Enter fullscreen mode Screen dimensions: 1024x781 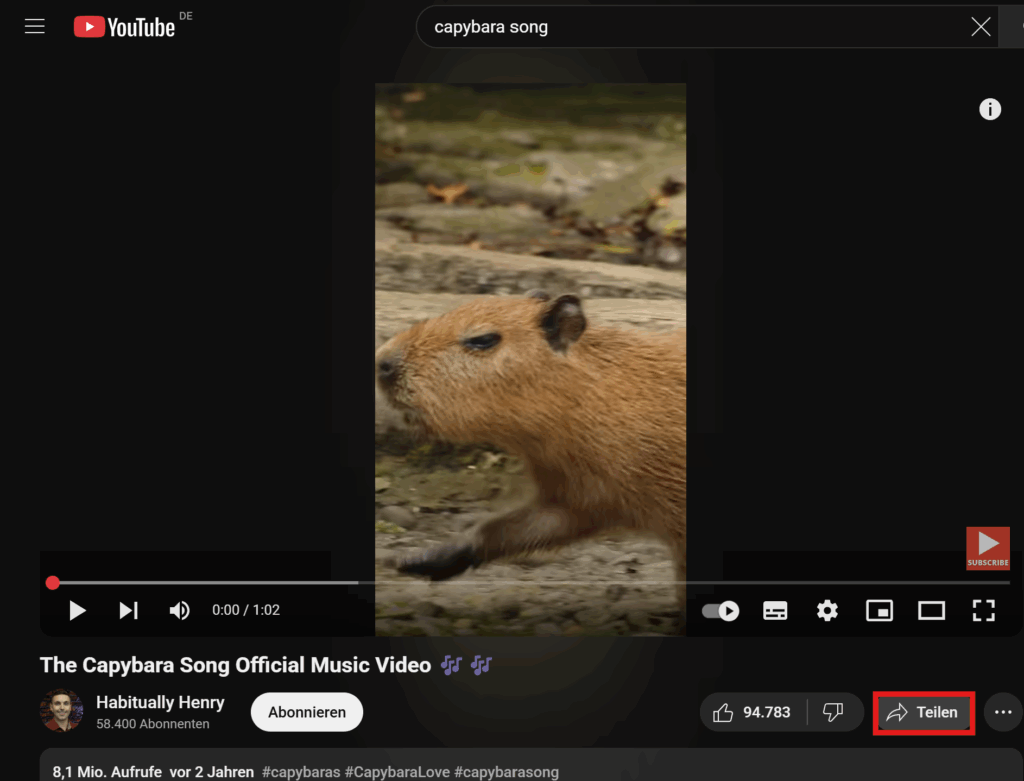coord(984,610)
